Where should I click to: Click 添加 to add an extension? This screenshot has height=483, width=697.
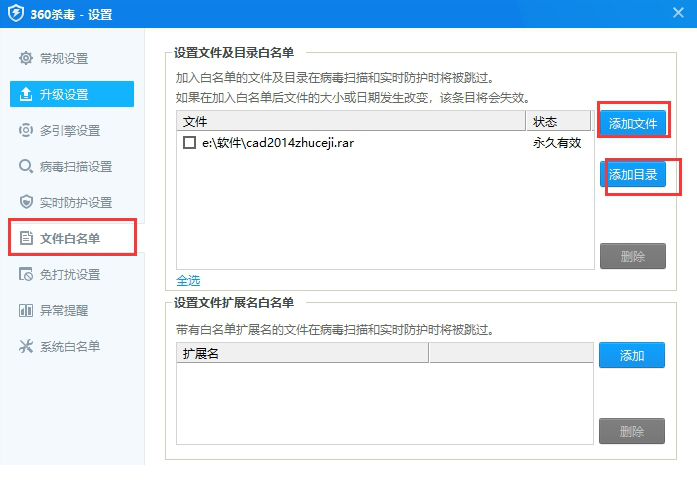pyautogui.click(x=632, y=355)
